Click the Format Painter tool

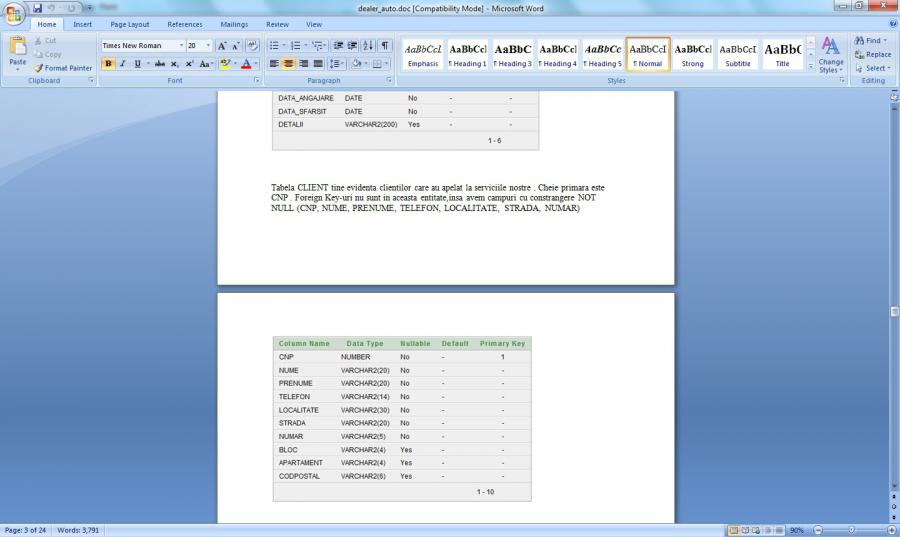pos(63,68)
